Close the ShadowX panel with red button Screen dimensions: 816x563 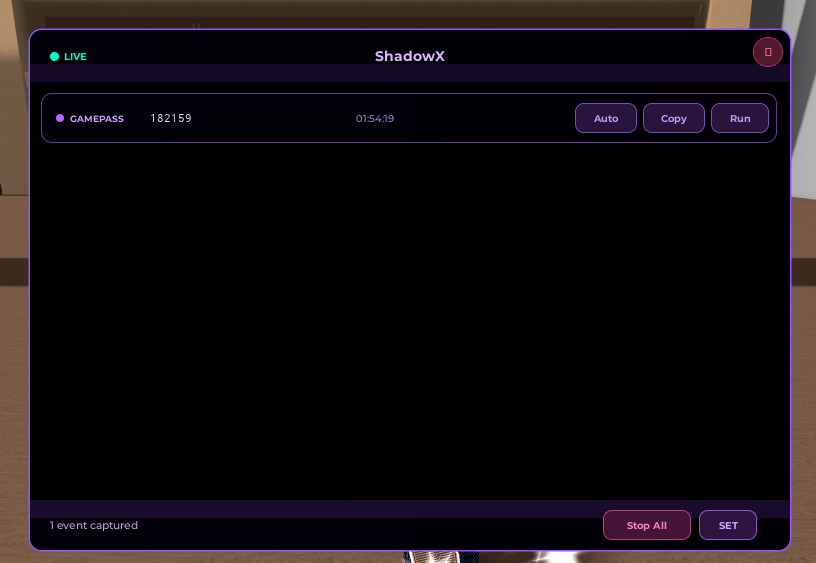[768, 52]
